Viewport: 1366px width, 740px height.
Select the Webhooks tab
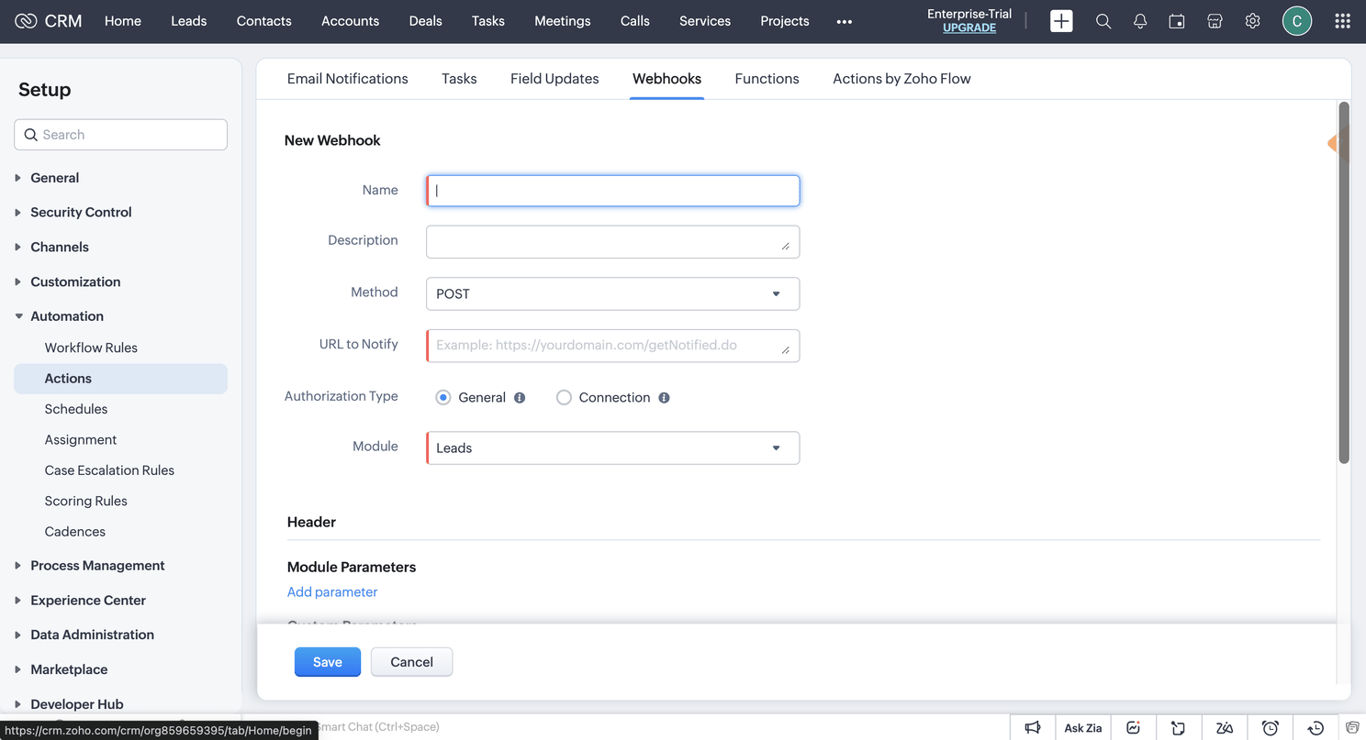(x=667, y=79)
